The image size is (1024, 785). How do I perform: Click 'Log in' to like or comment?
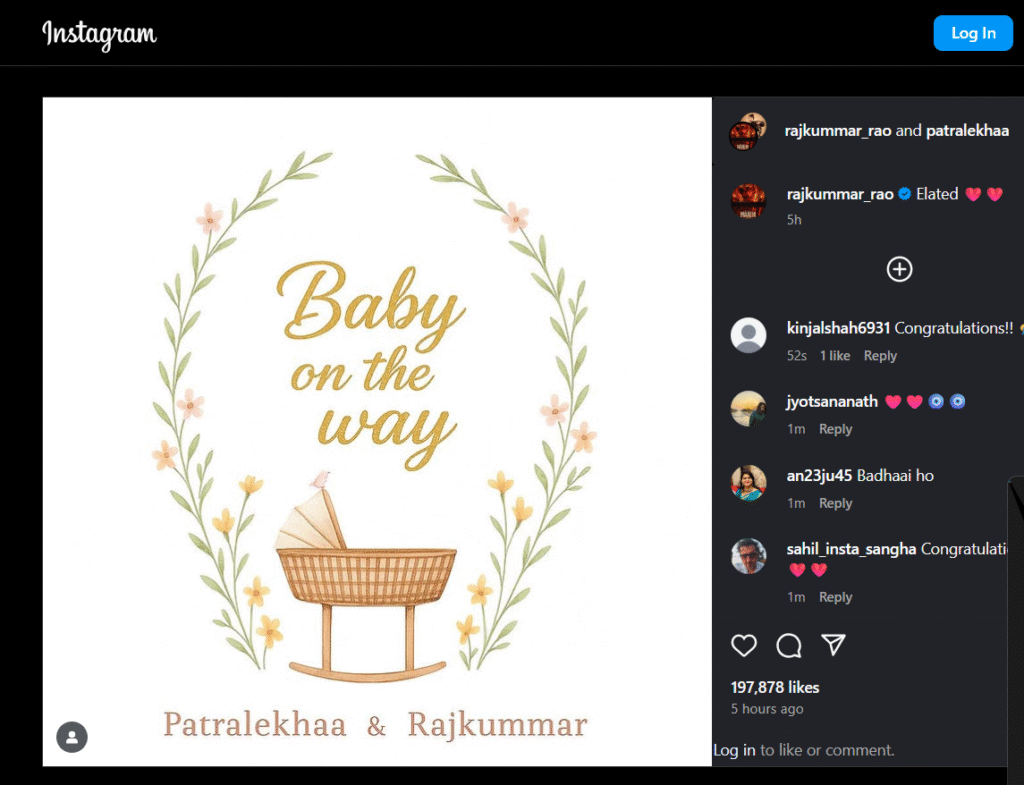(734, 750)
